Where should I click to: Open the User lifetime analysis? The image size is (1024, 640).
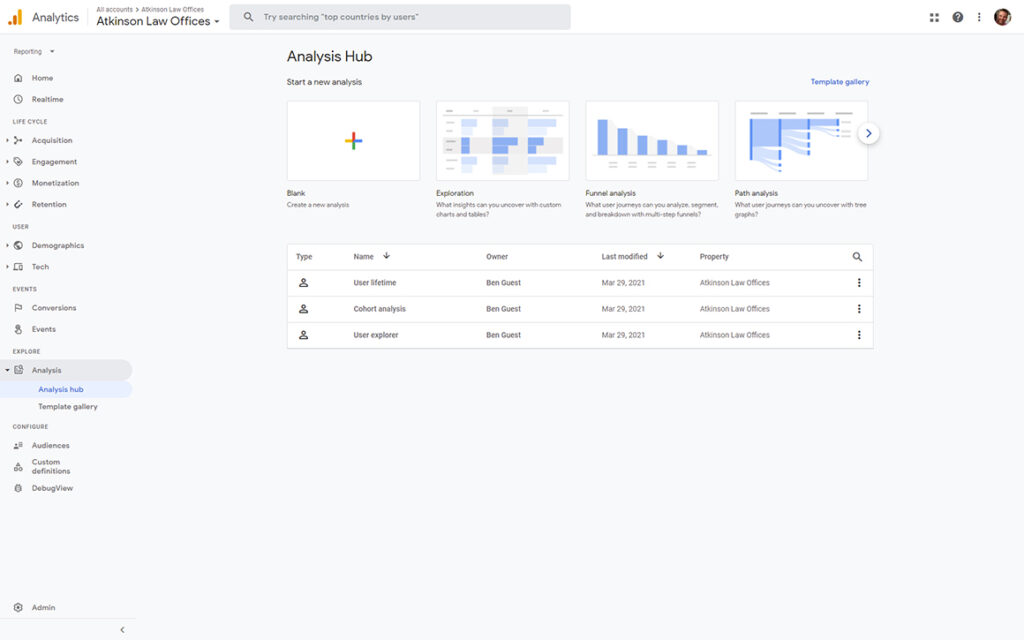(x=375, y=283)
